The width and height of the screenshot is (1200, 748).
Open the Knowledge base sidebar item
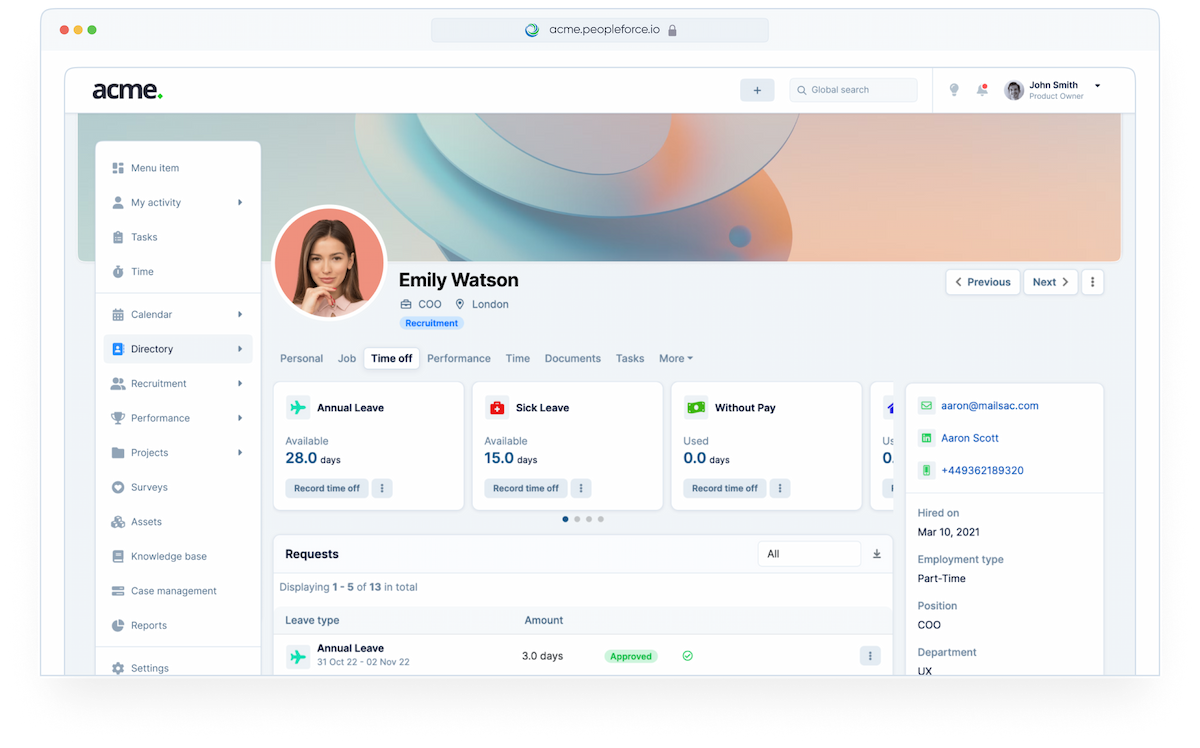[168, 556]
